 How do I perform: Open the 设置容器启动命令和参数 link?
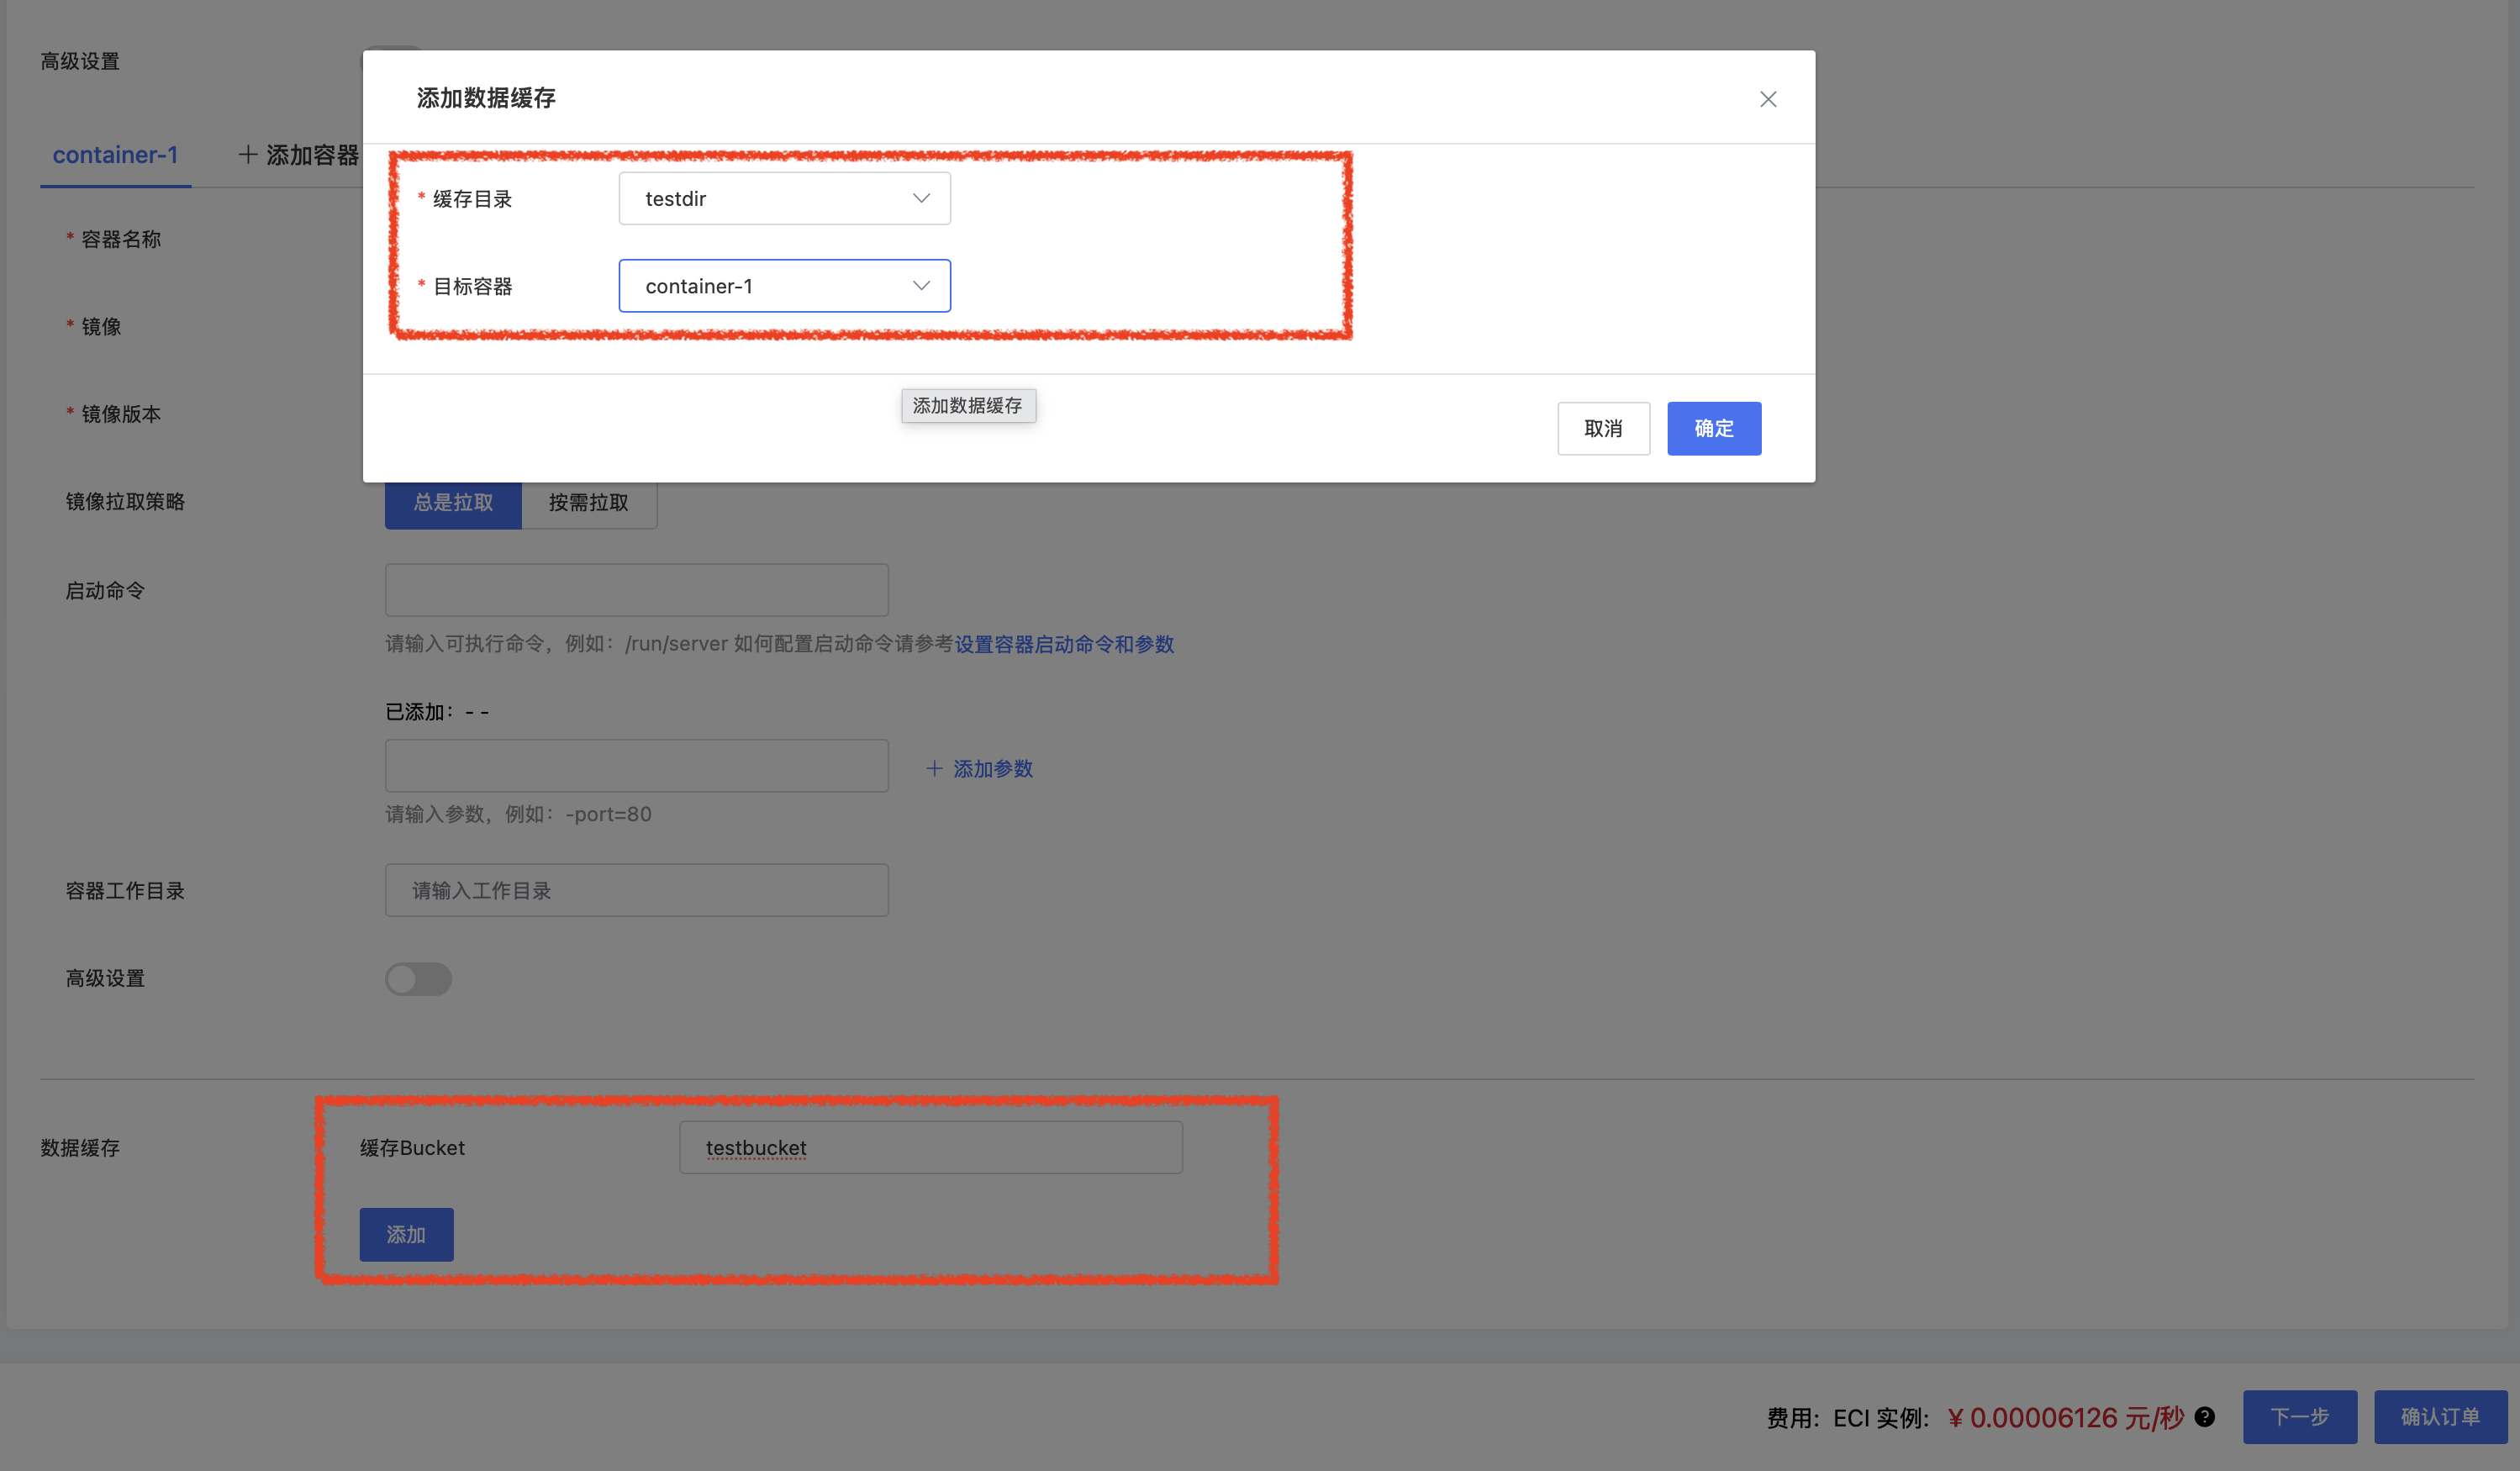(1063, 644)
